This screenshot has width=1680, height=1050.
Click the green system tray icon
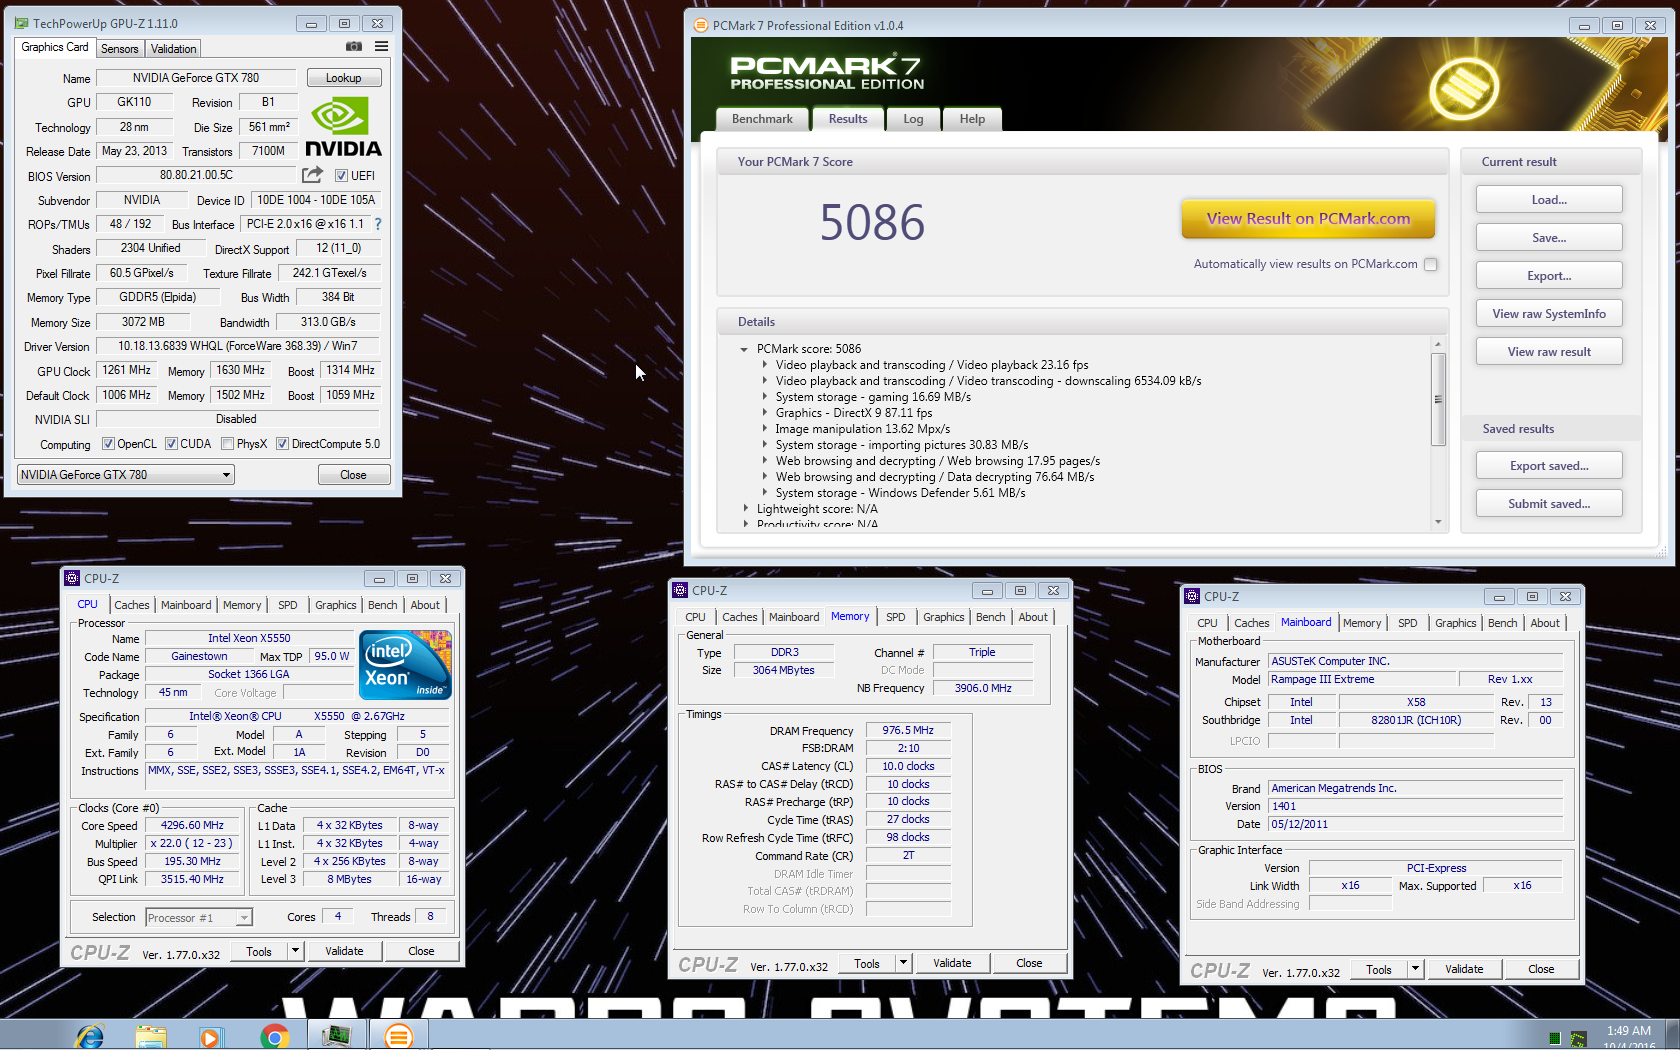[x=1554, y=1039]
